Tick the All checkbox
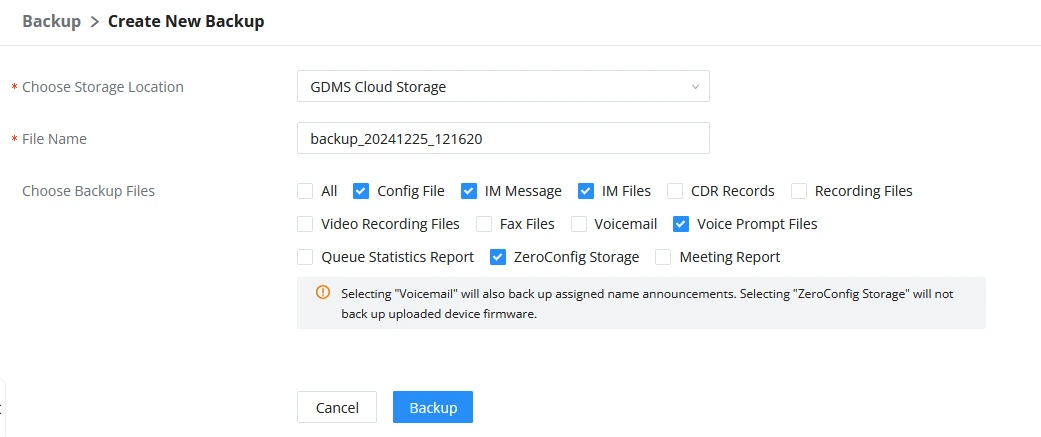This screenshot has height=437, width=1041. (305, 191)
